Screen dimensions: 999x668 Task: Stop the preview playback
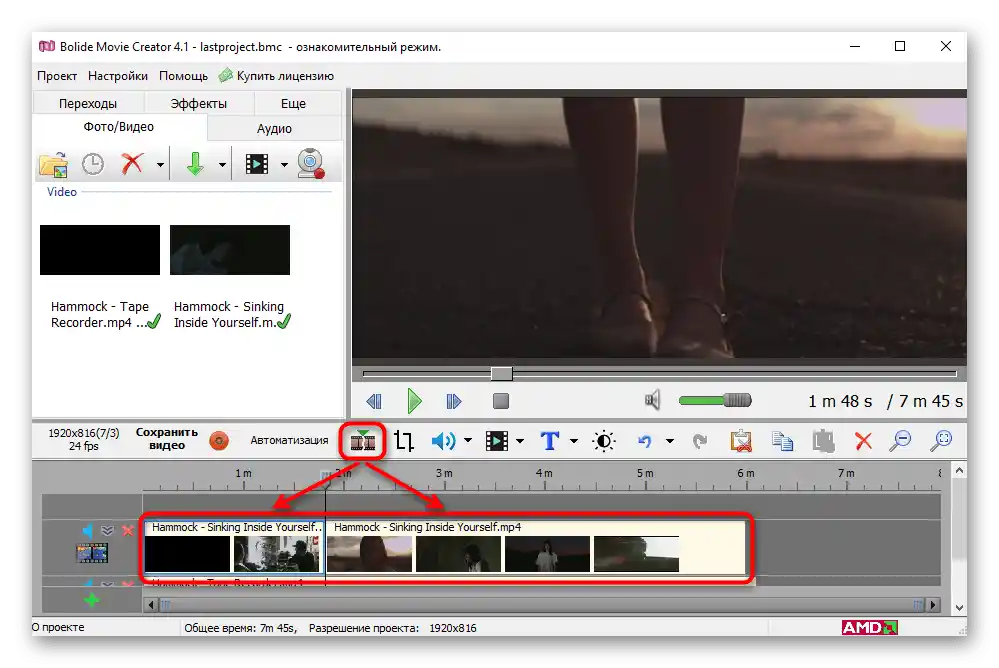501,401
